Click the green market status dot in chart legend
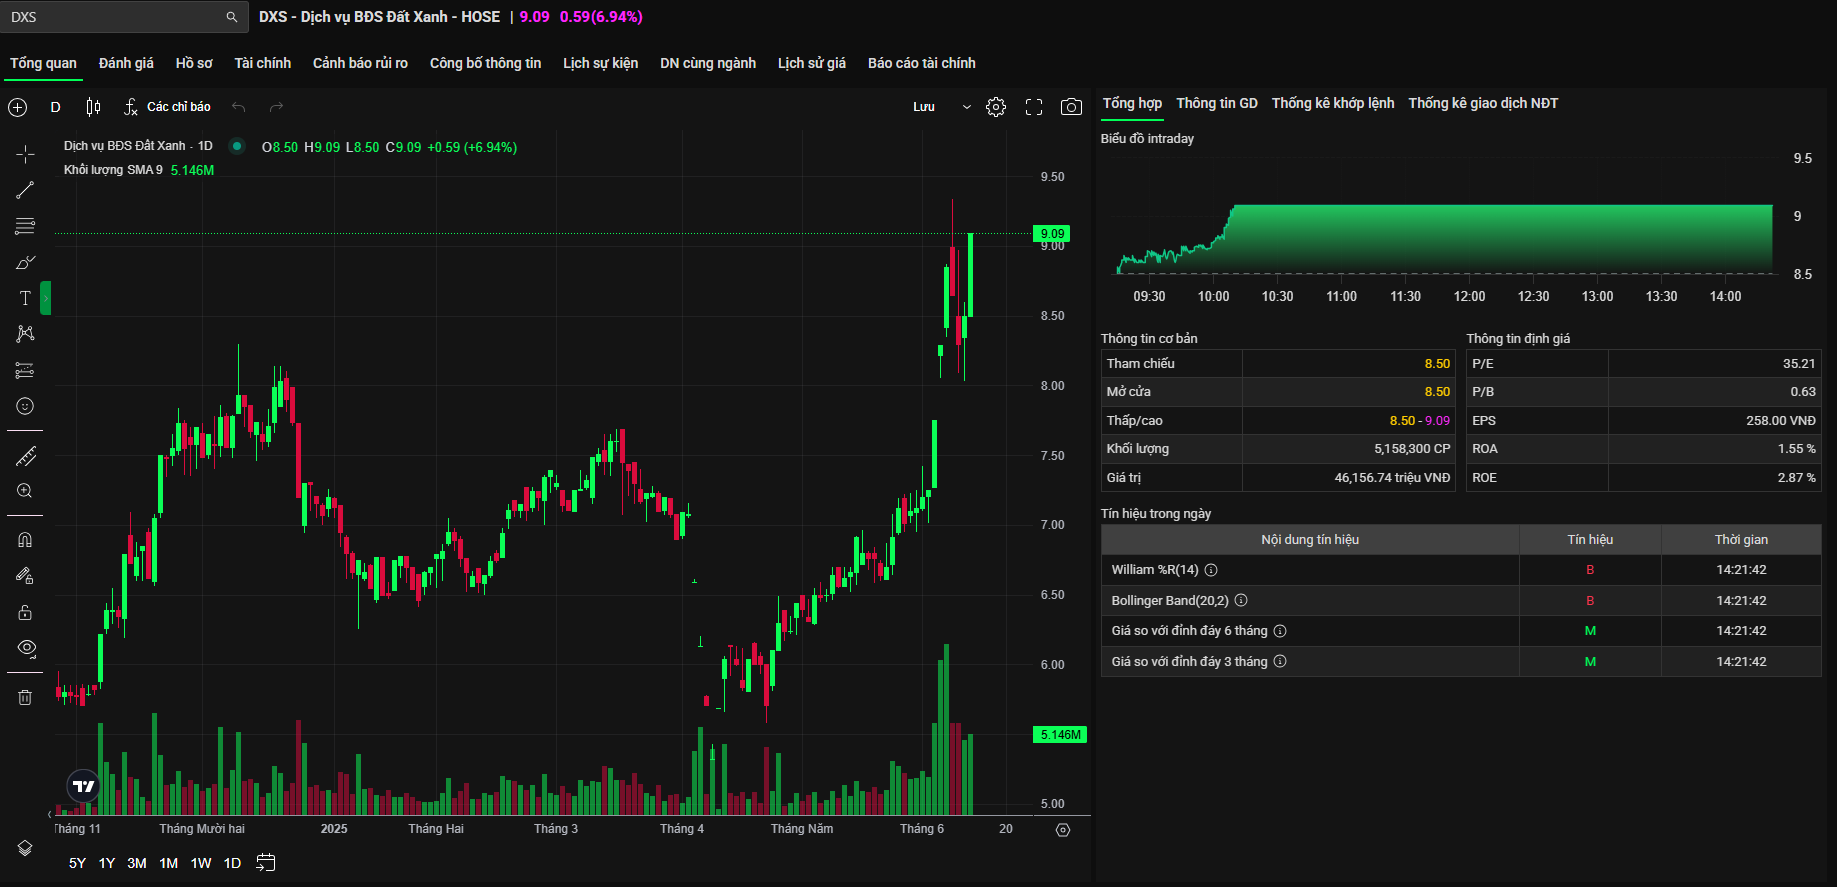The image size is (1837, 887). pyautogui.click(x=237, y=146)
